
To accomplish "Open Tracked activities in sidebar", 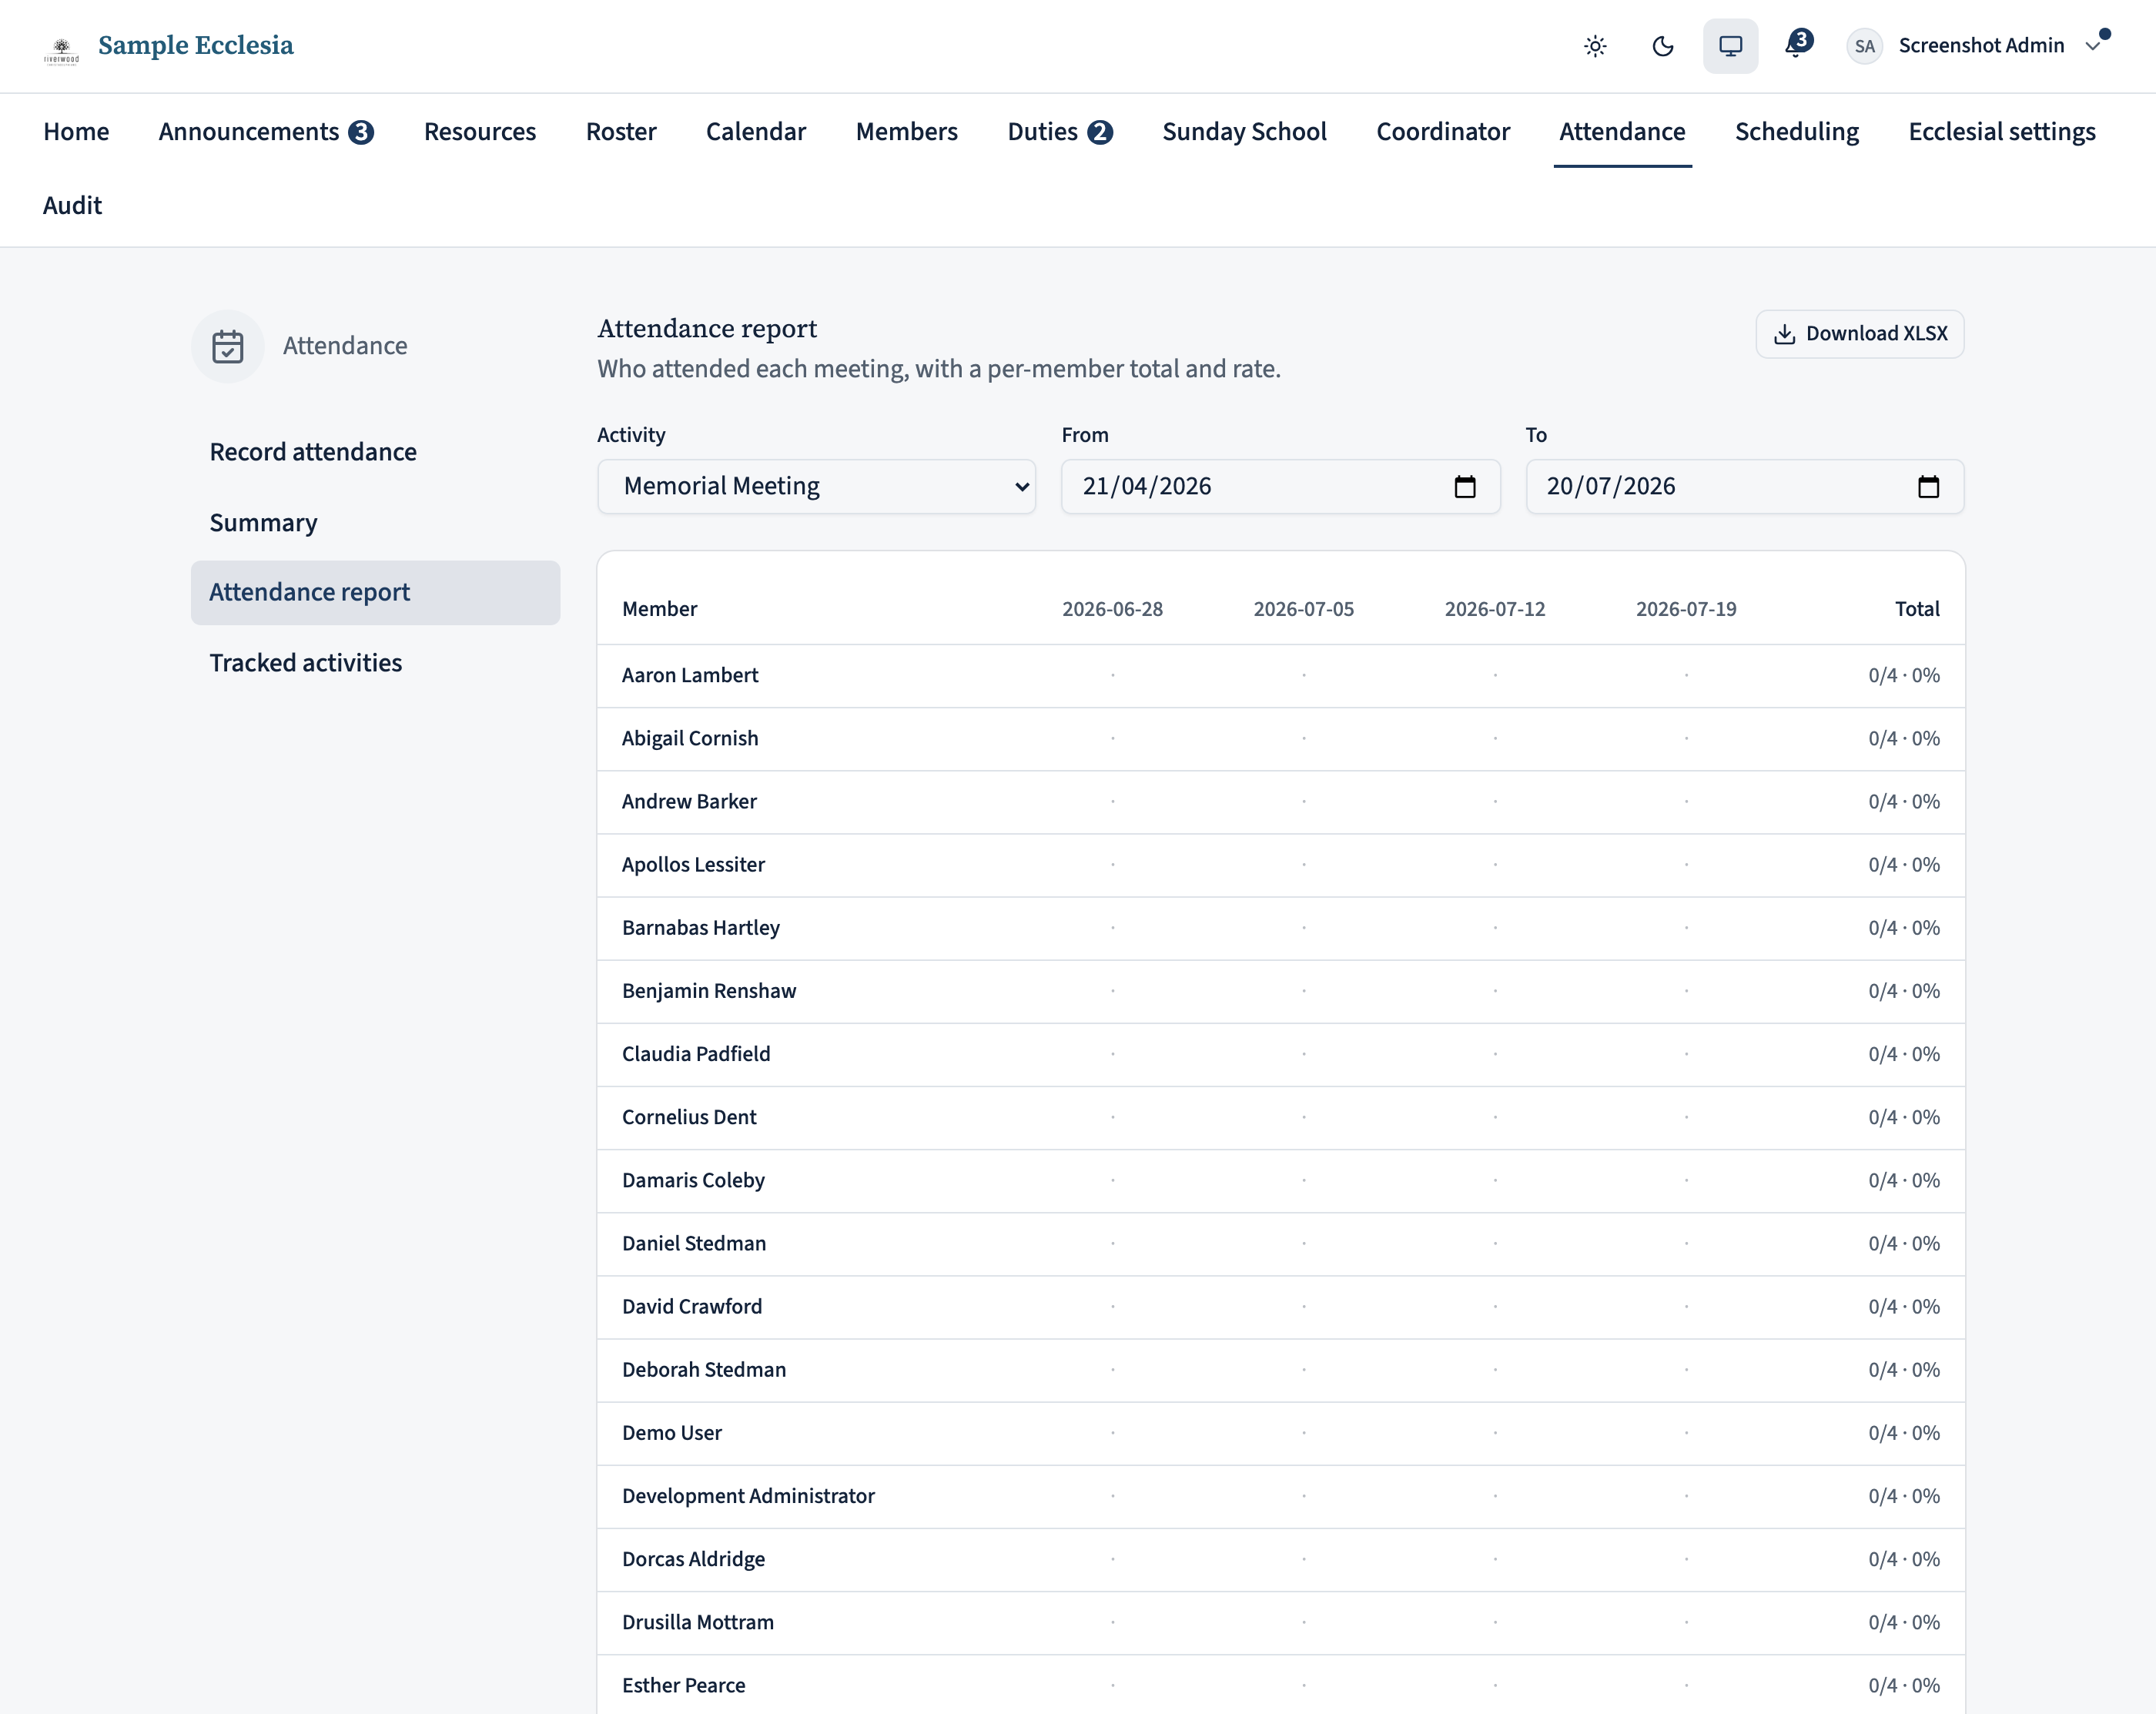I will 305,663.
